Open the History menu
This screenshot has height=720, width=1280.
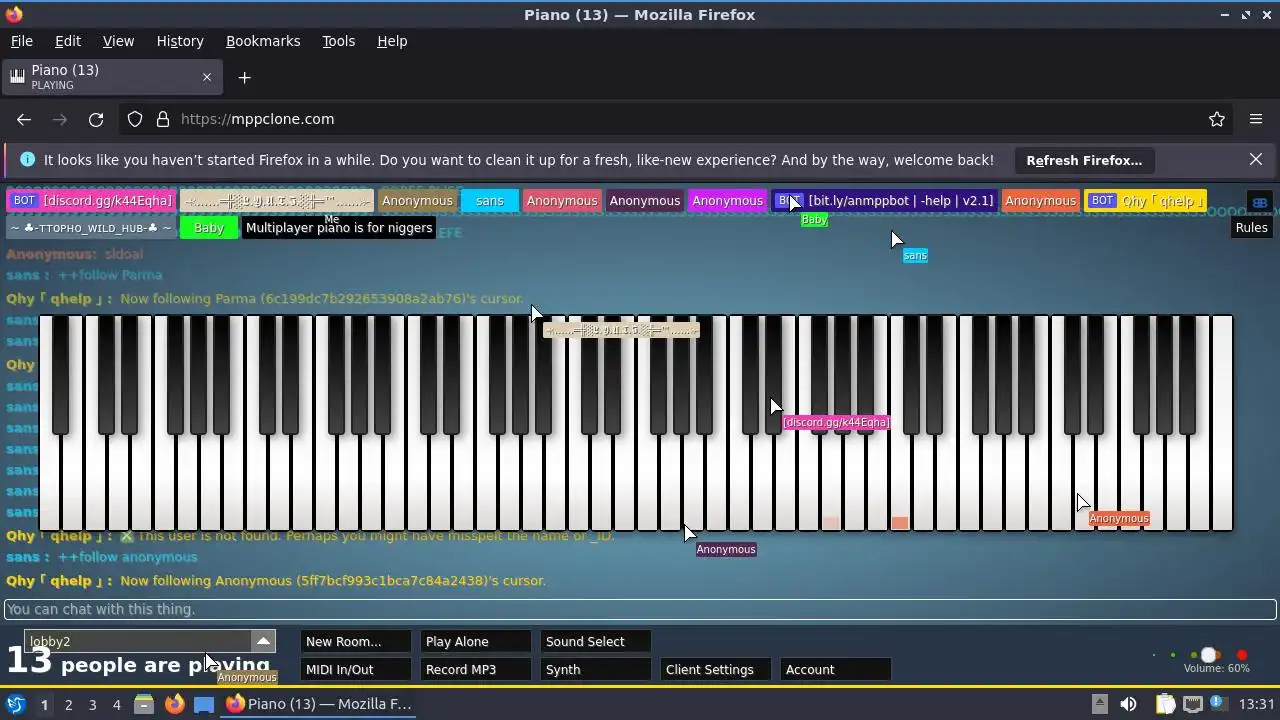tap(180, 41)
